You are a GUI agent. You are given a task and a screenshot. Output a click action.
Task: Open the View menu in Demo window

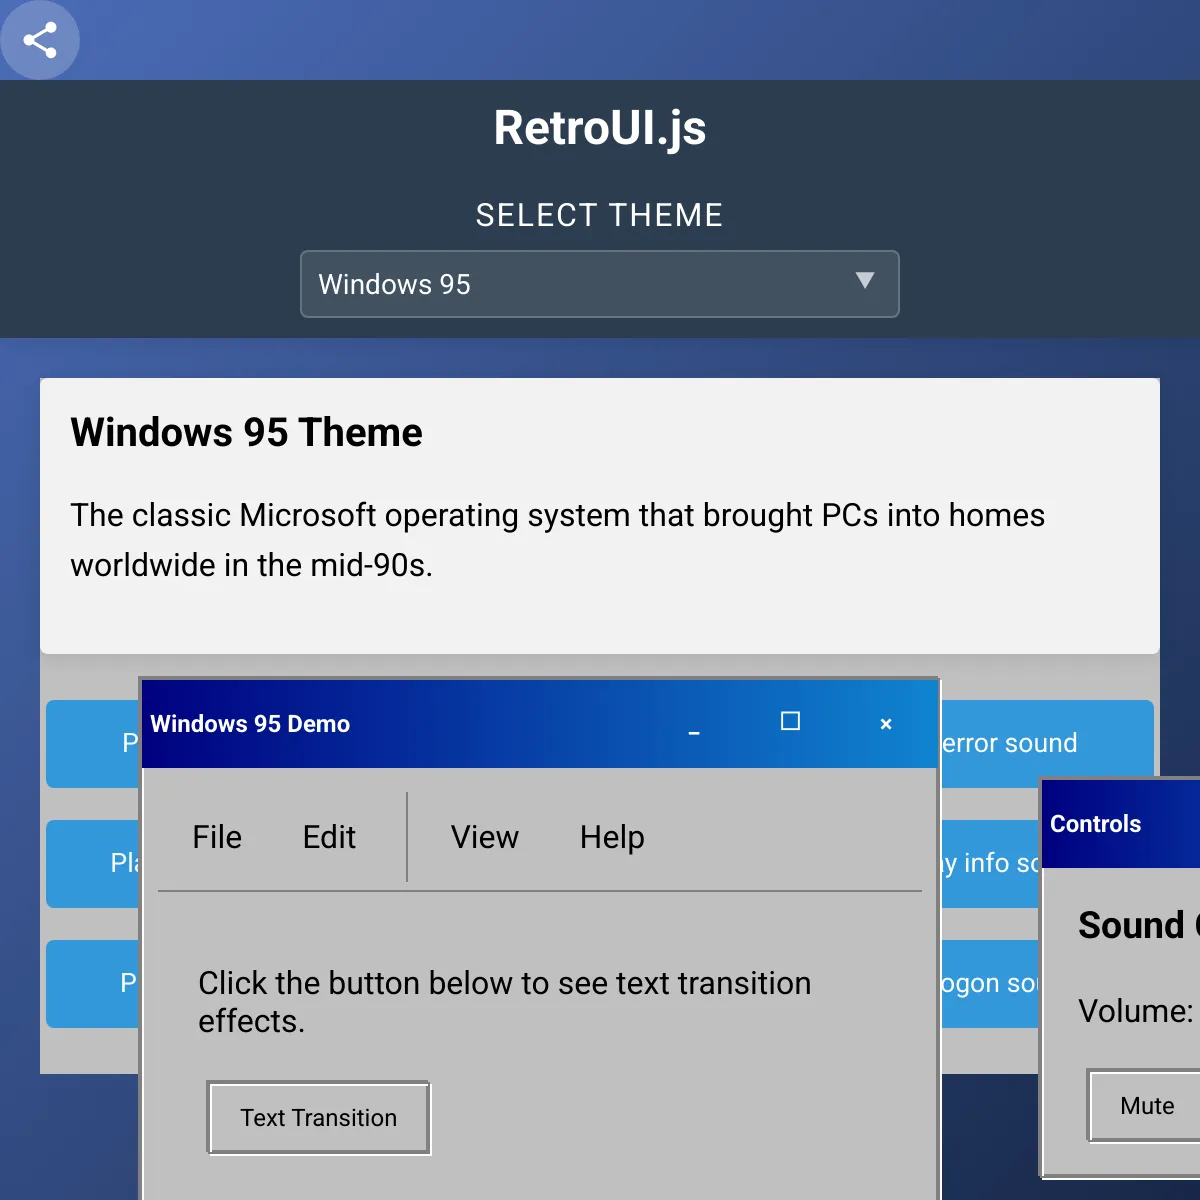point(485,837)
